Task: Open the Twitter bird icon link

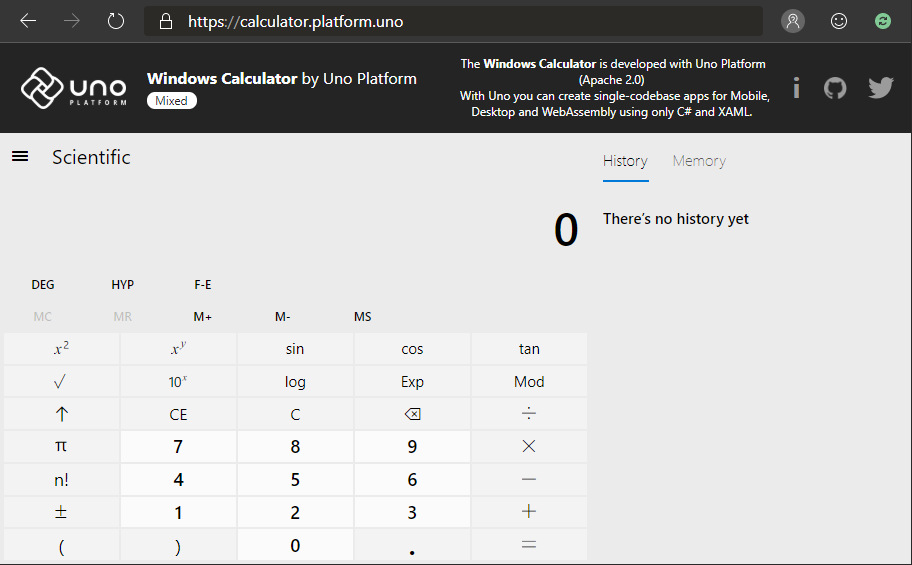Action: 881,88
